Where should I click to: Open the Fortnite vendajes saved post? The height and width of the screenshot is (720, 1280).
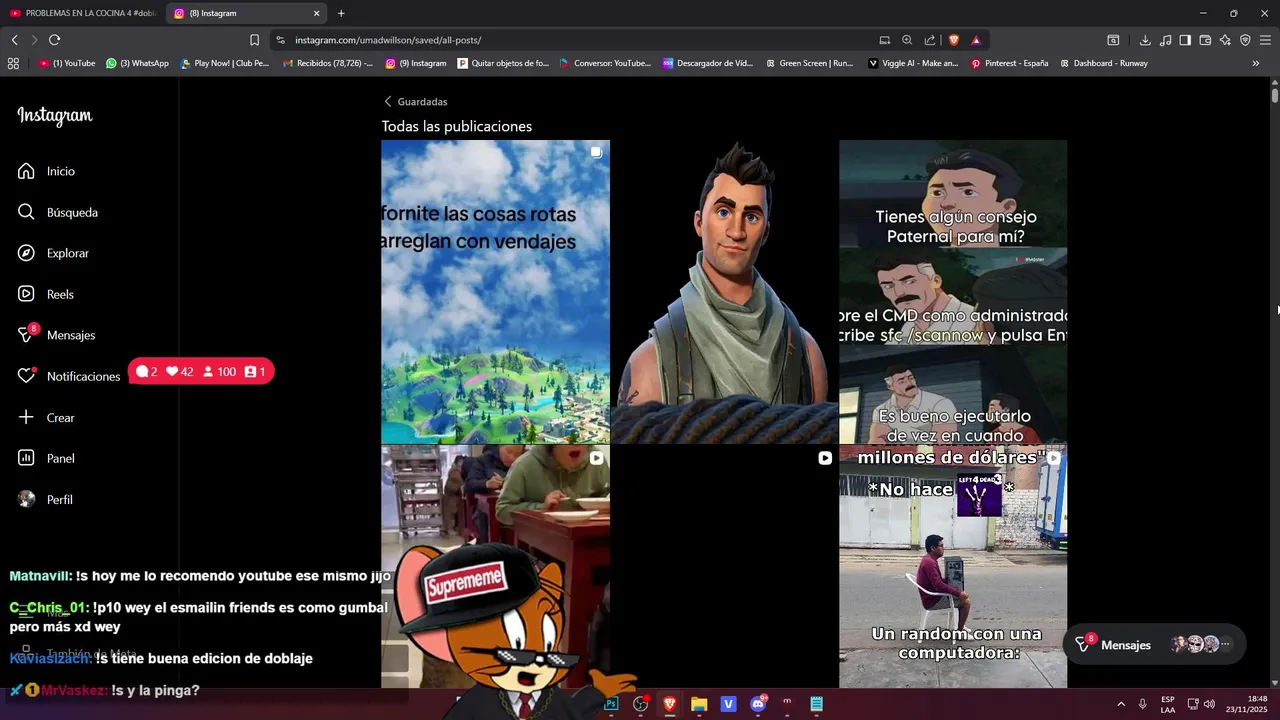pos(495,291)
